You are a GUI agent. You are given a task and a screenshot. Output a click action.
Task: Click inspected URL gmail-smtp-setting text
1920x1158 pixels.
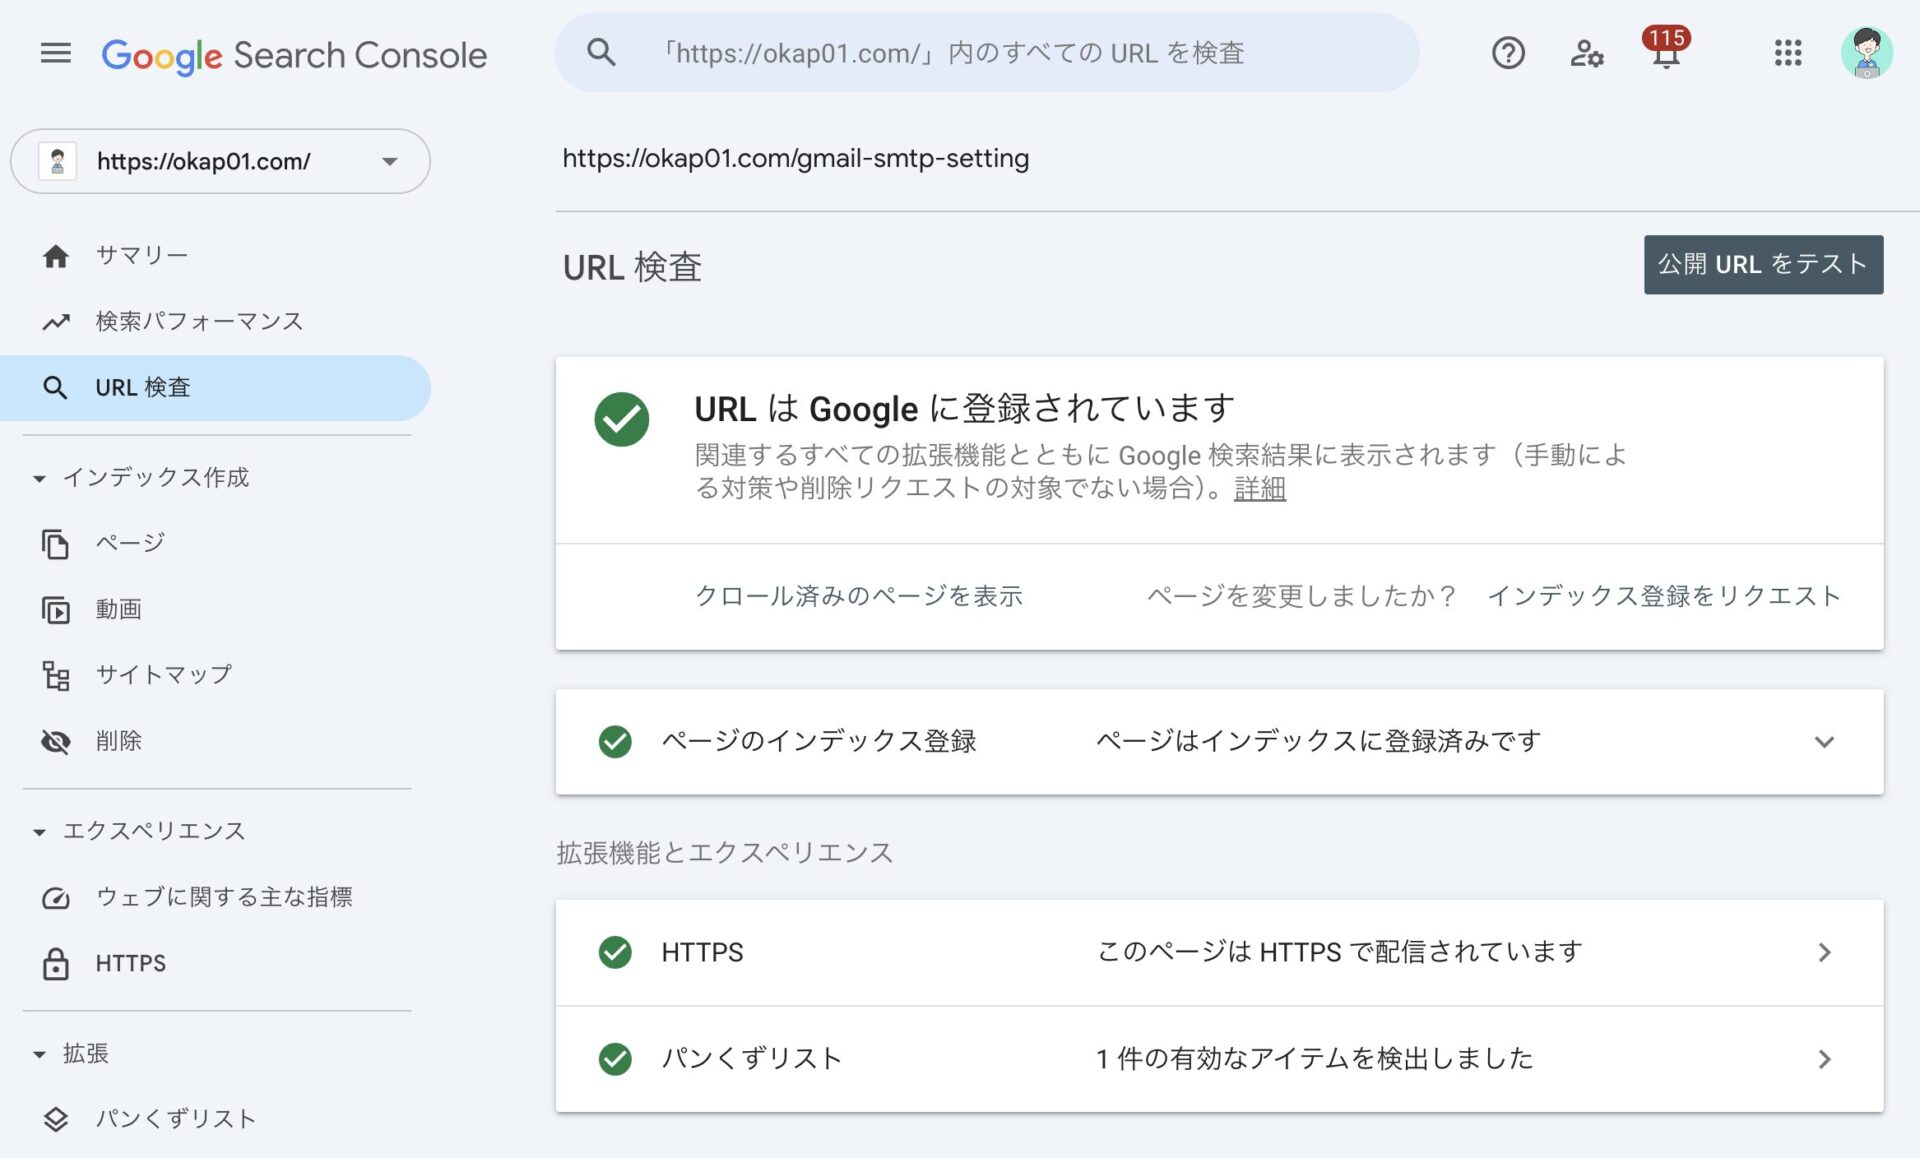[796, 158]
